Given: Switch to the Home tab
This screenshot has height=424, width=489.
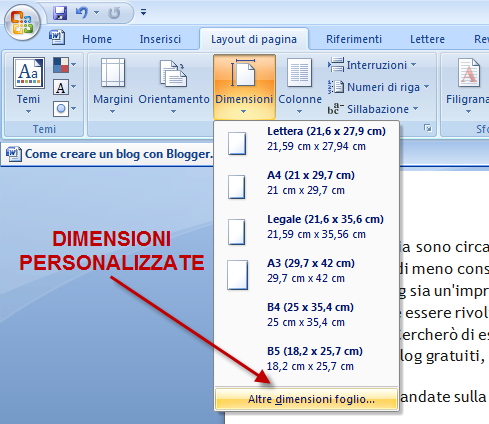Looking at the screenshot, I should [97, 39].
